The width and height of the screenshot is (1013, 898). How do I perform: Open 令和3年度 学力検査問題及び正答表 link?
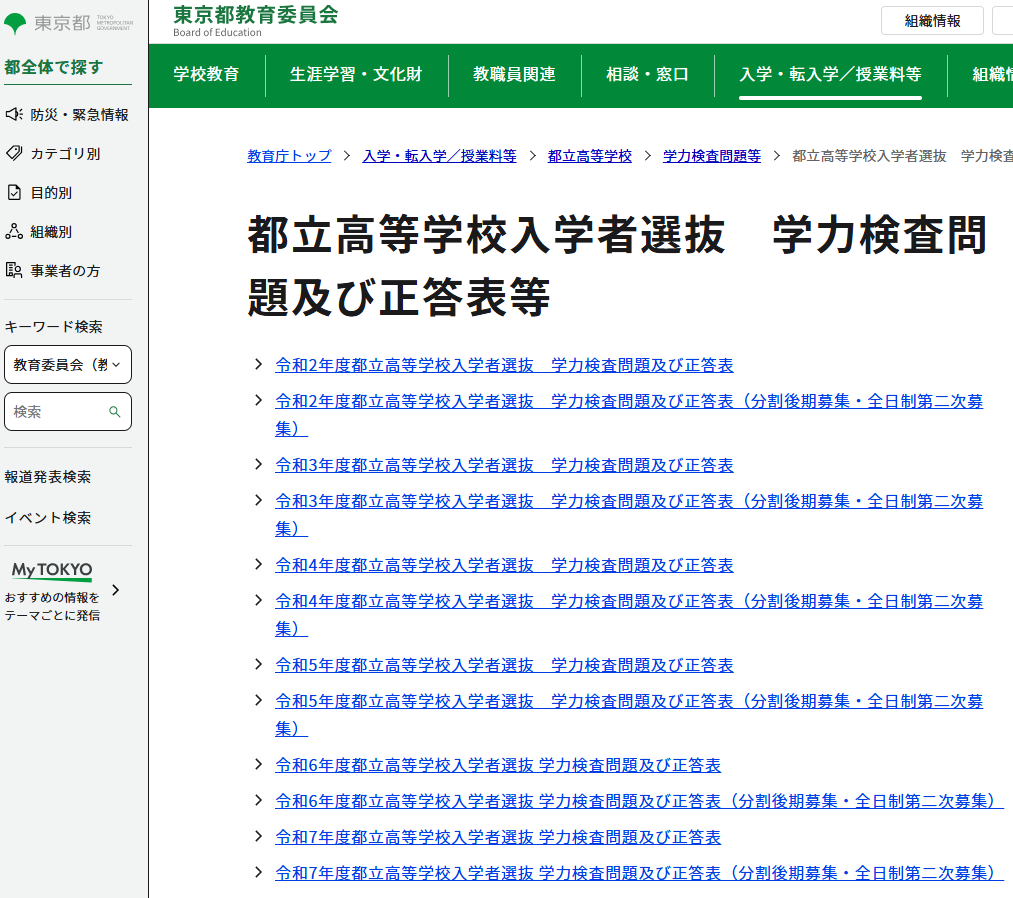pos(504,465)
